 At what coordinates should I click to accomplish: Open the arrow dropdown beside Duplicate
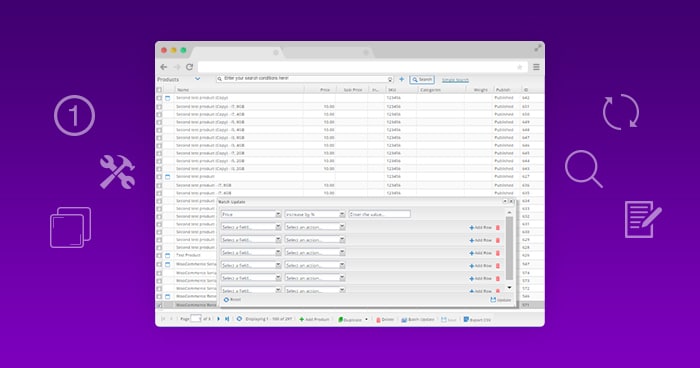click(367, 320)
